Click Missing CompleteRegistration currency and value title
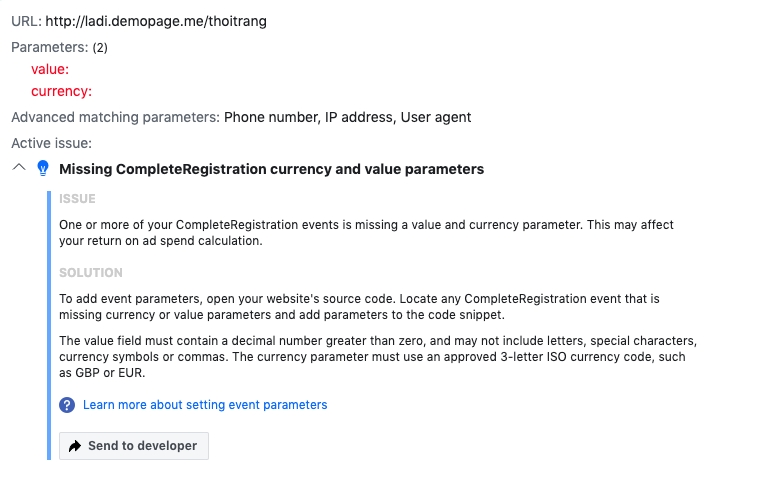 [271, 169]
